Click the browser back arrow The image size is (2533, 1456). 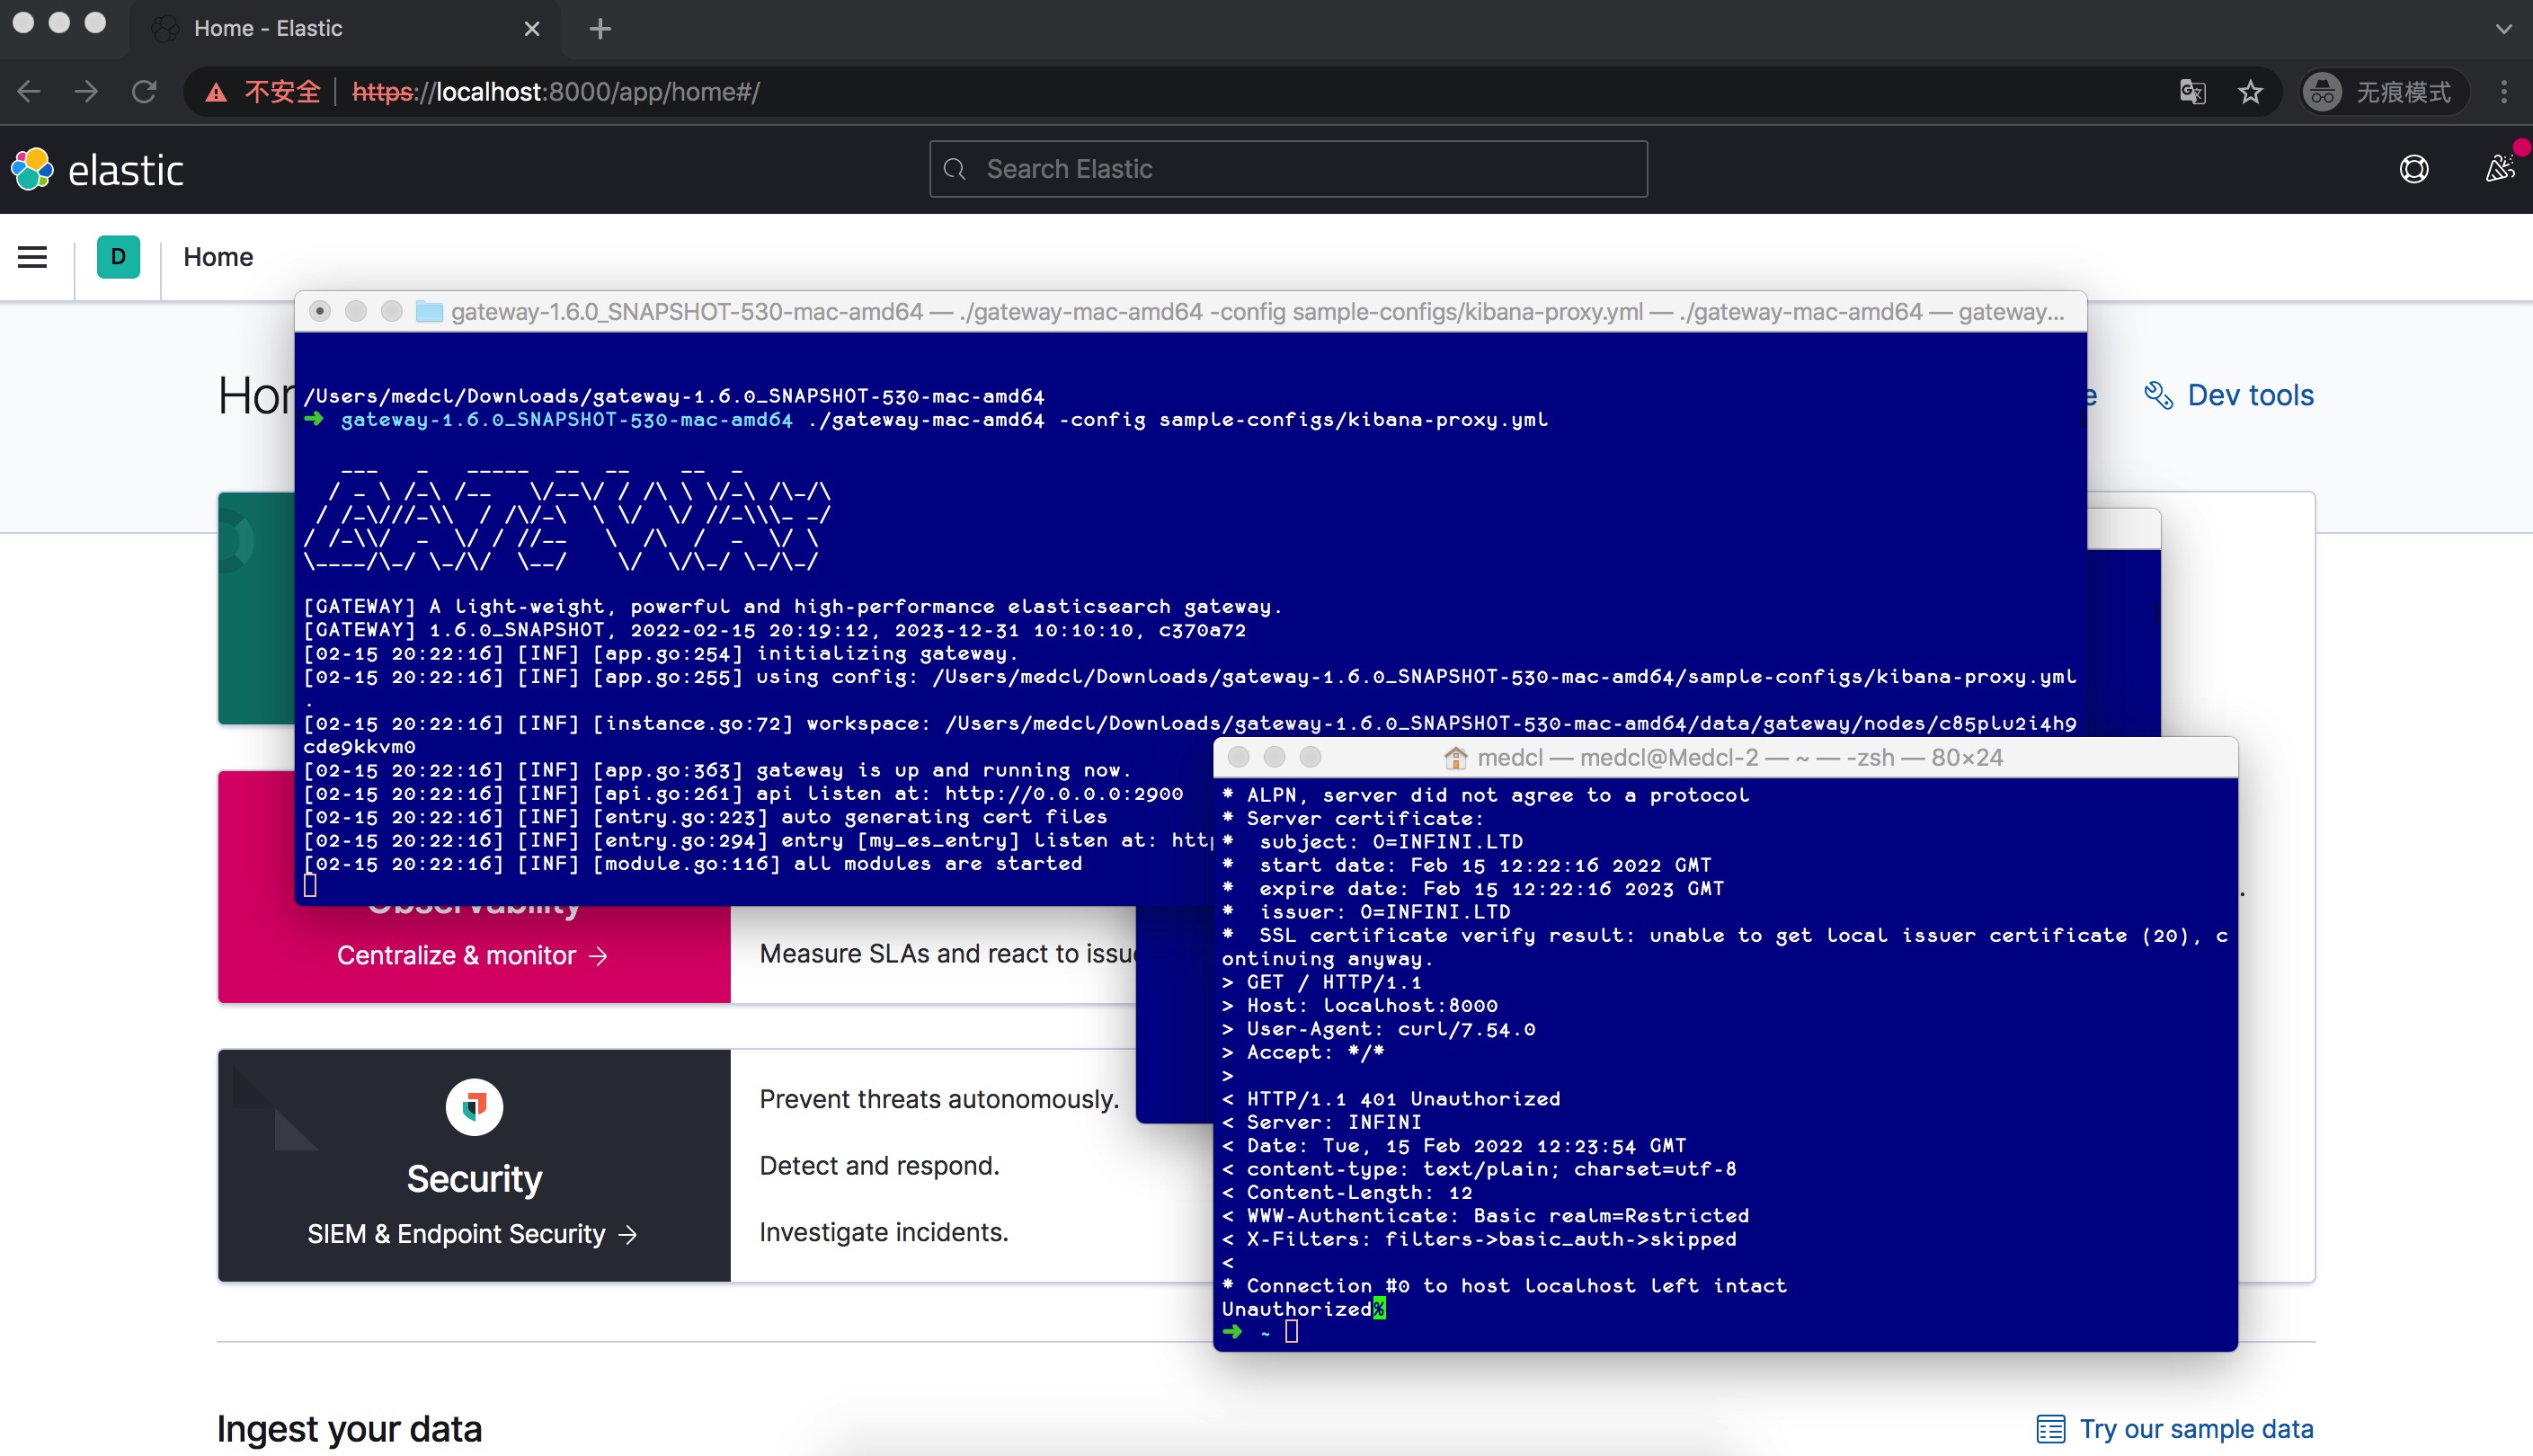point(29,92)
